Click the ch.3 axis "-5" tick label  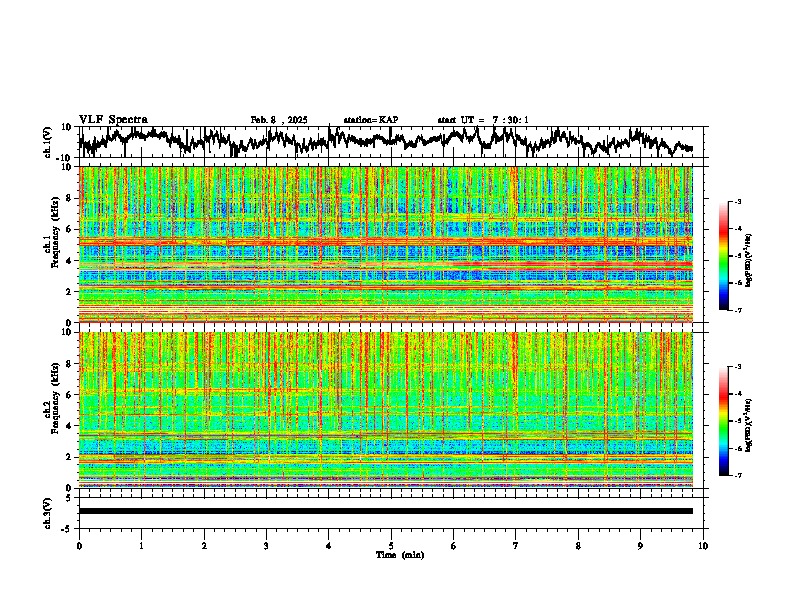(67, 529)
